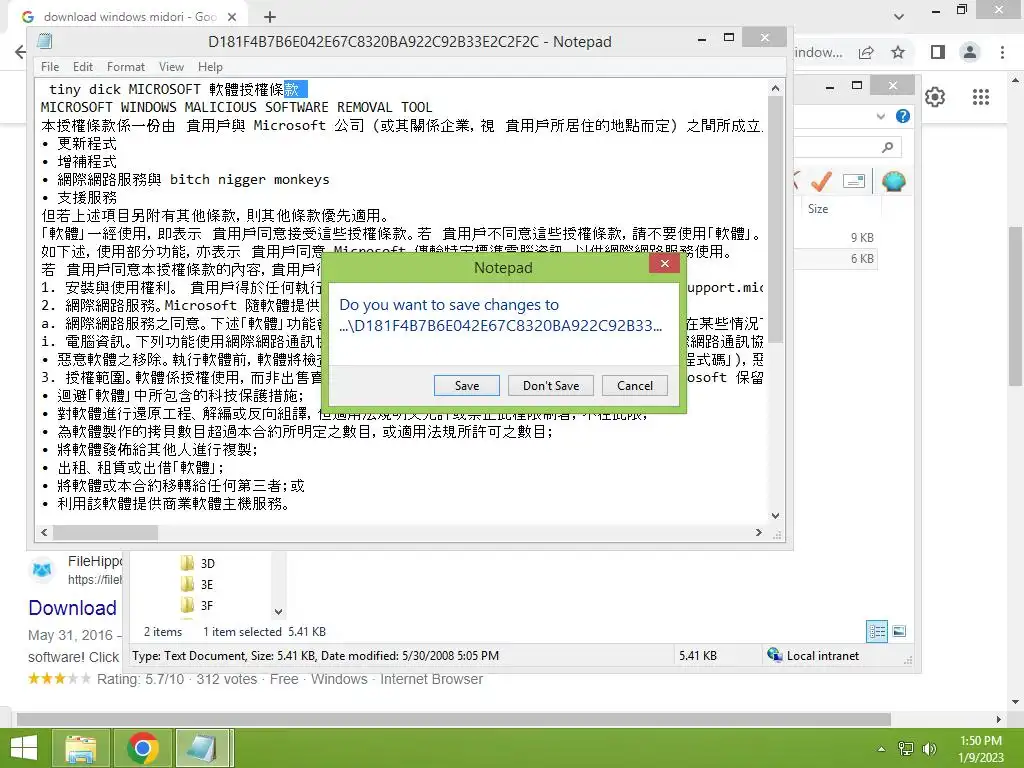Image resolution: width=1024 pixels, height=768 pixels.
Task: Go back in Chrome
Action: (20, 52)
